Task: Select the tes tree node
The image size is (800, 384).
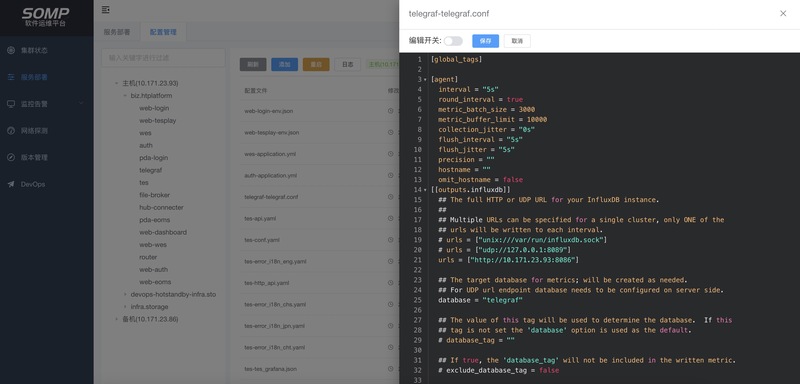Action: tap(144, 183)
